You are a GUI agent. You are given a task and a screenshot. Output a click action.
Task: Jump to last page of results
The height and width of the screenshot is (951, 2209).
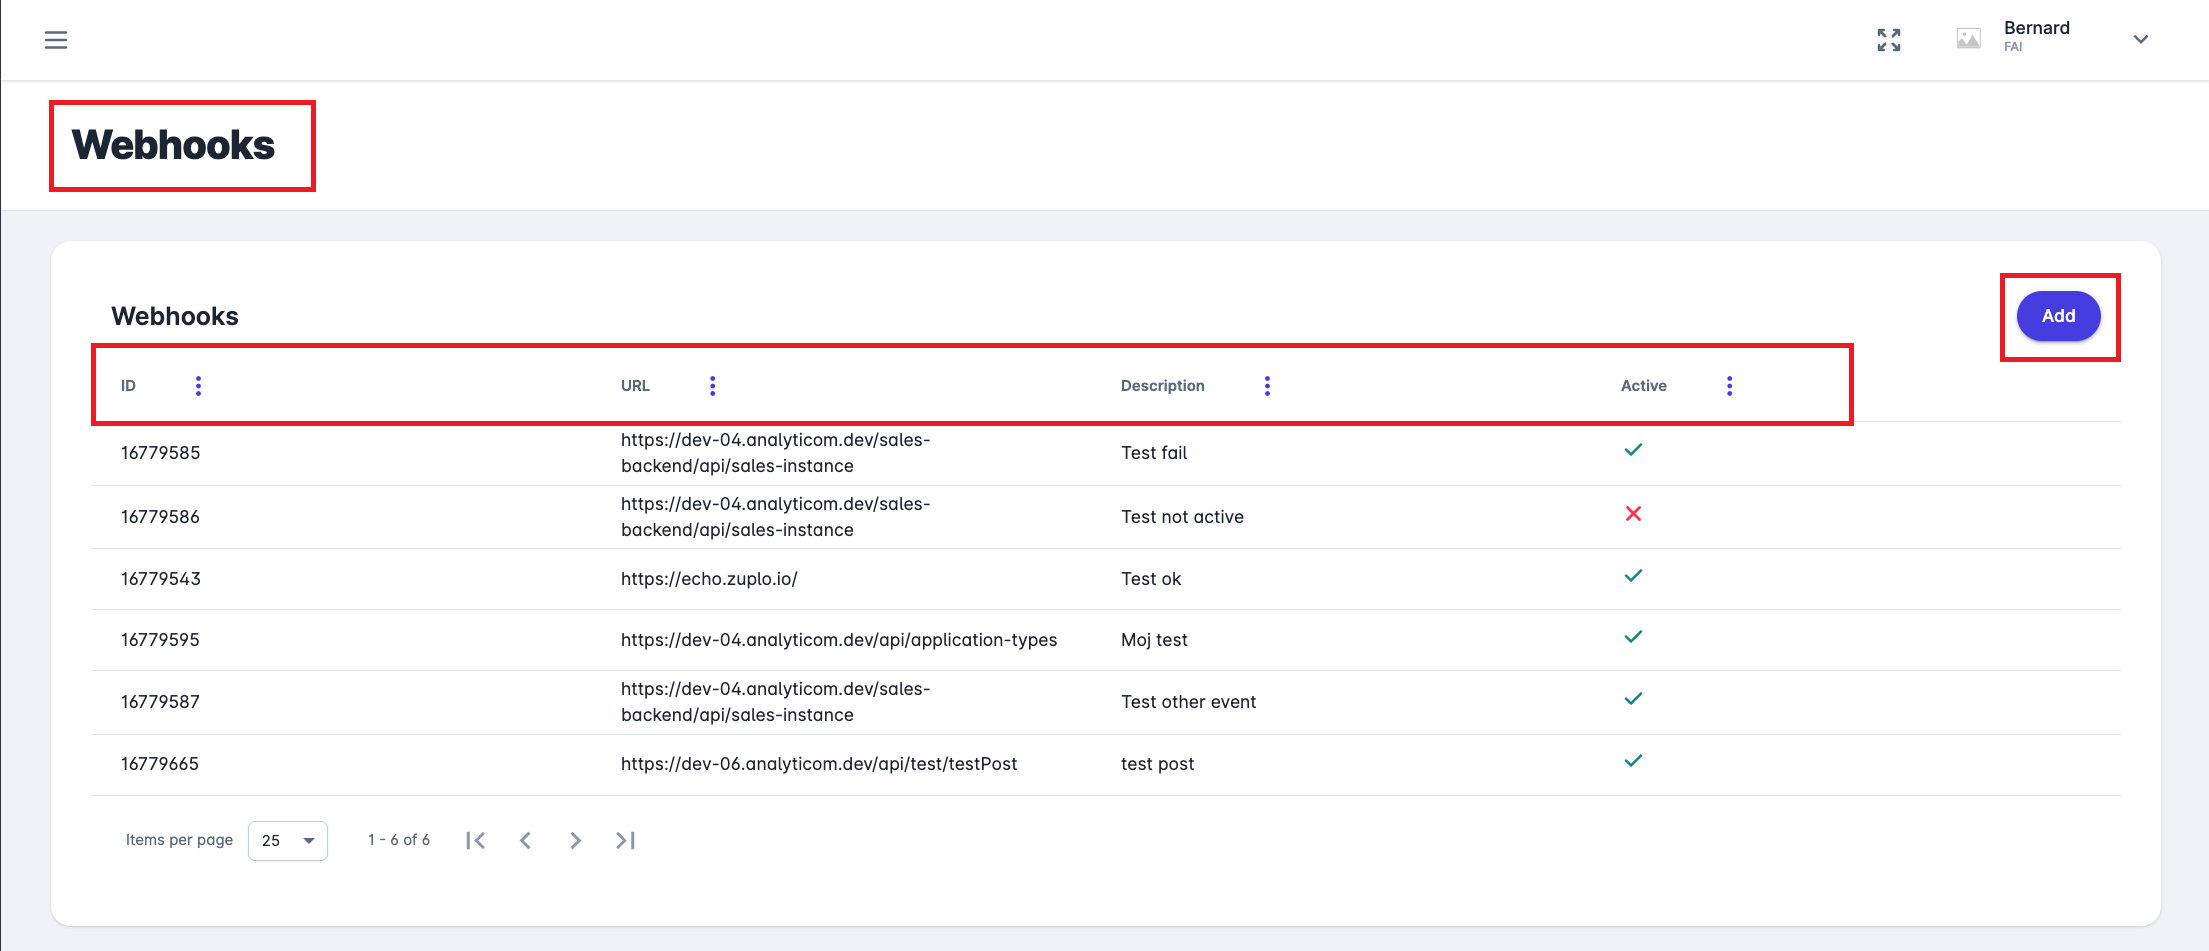[625, 841]
